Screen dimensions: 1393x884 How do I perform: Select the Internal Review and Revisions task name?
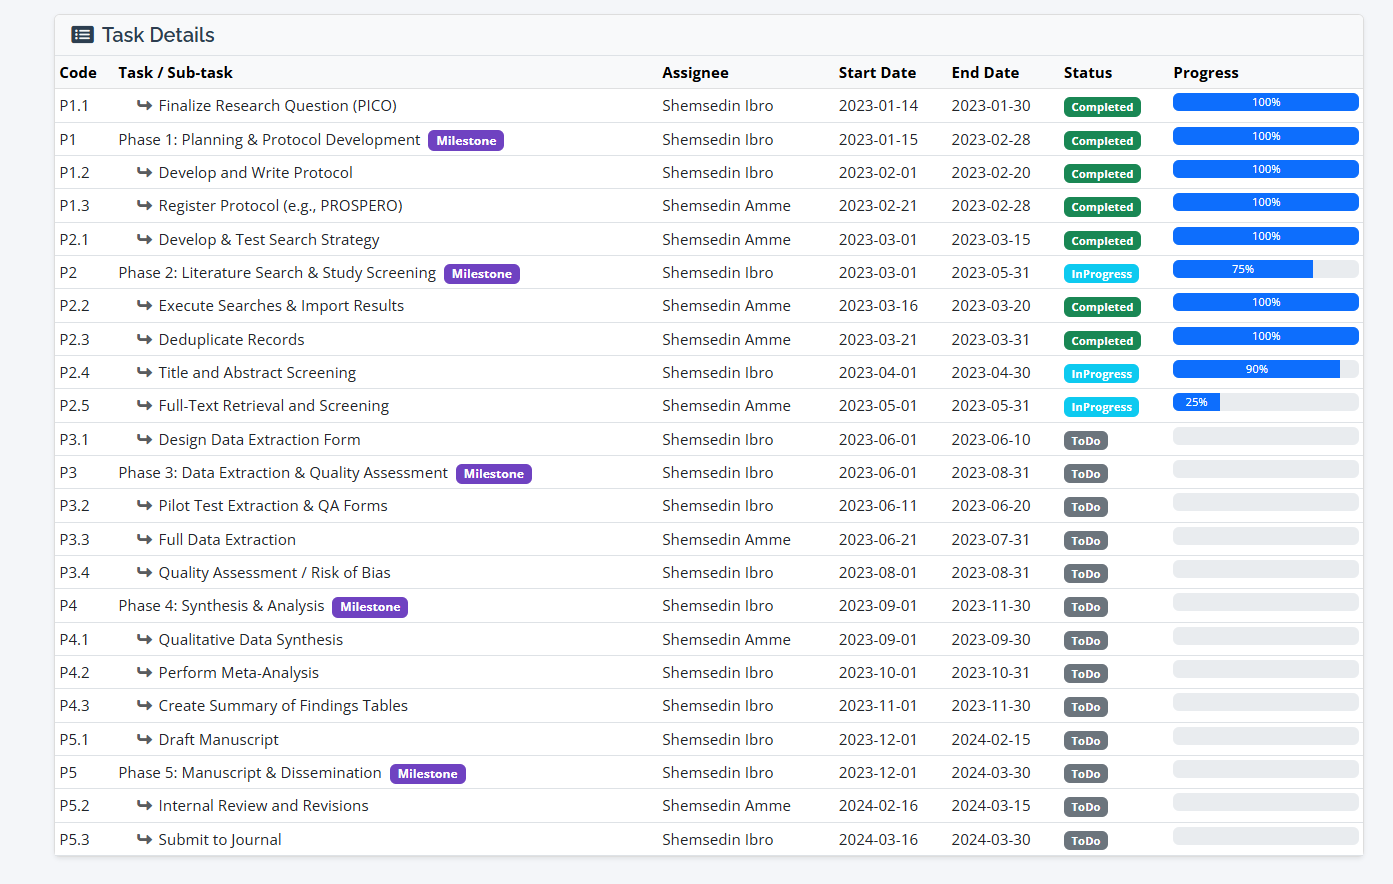click(263, 805)
